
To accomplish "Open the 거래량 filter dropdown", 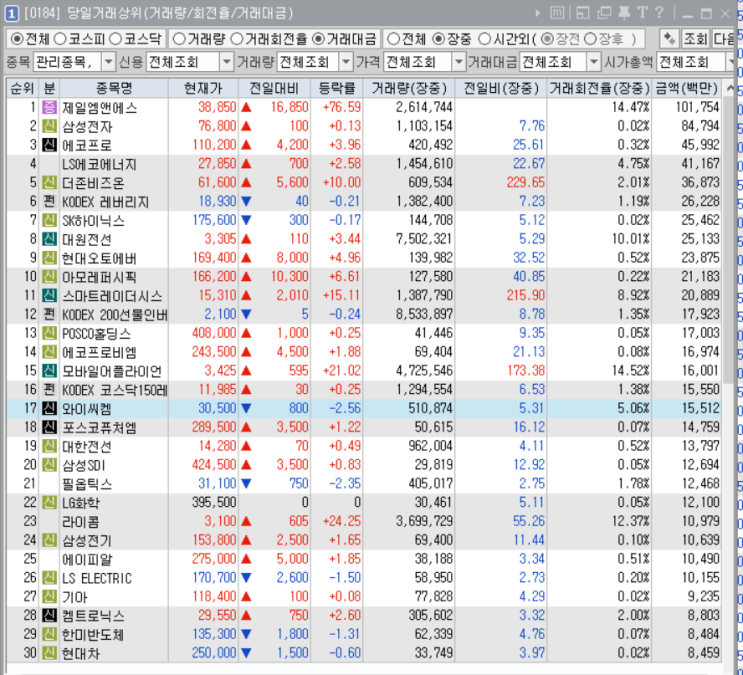I will [346, 62].
